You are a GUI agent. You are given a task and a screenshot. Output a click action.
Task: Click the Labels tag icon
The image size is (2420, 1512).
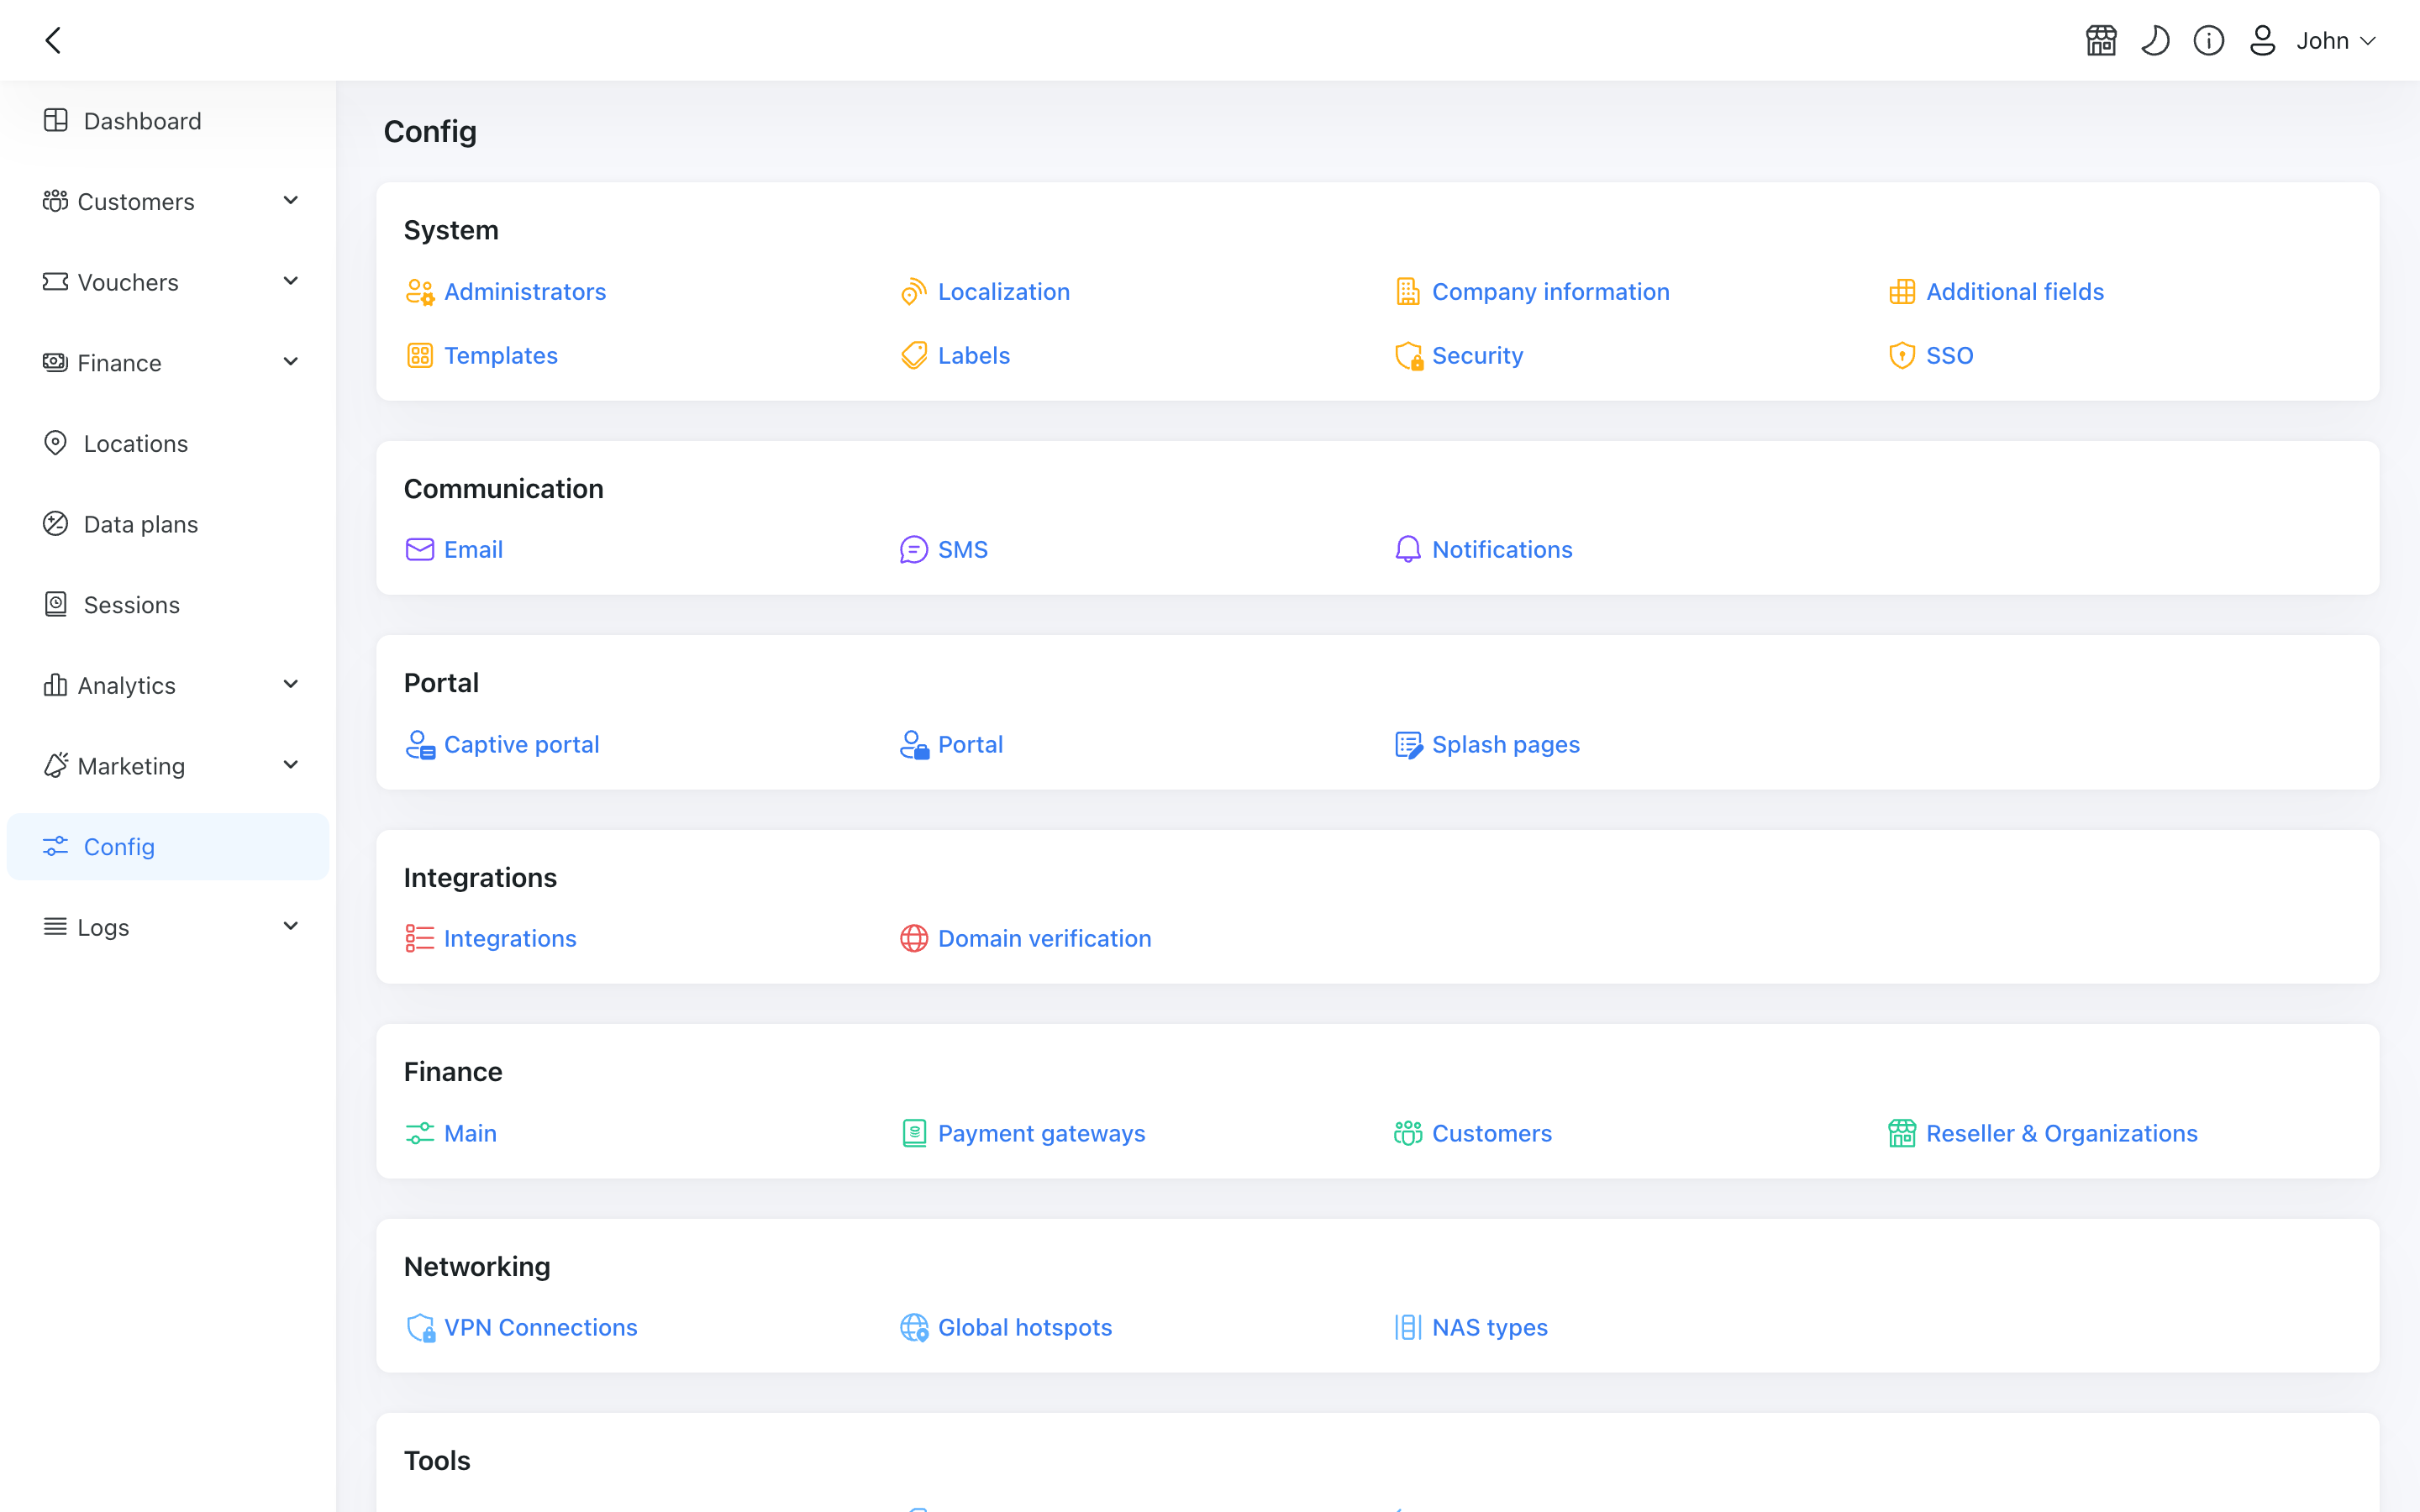[914, 356]
